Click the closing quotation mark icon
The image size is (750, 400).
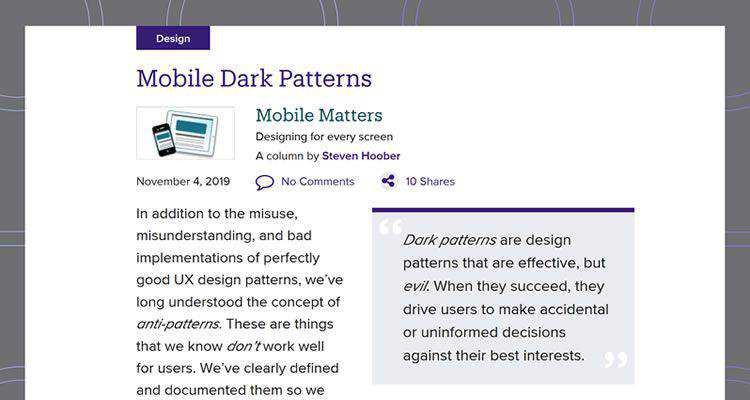click(616, 360)
